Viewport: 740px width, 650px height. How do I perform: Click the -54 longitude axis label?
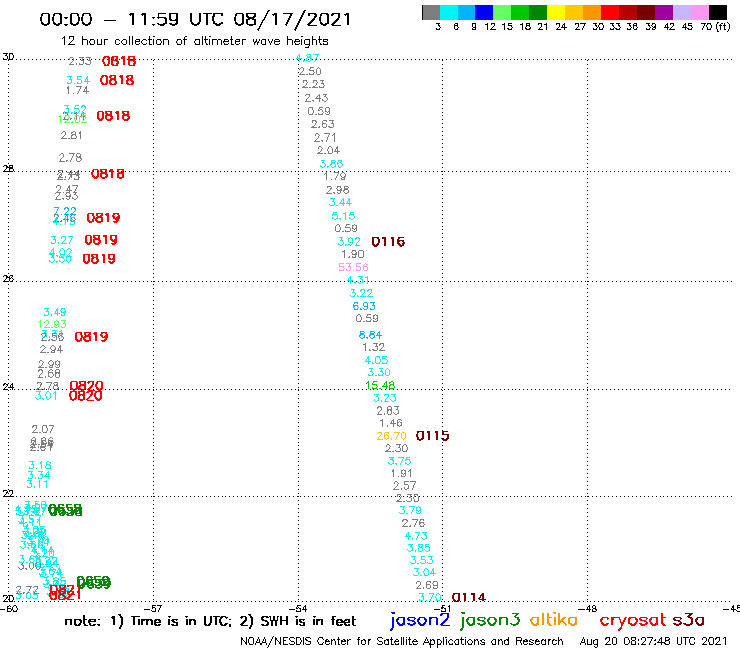(298, 609)
